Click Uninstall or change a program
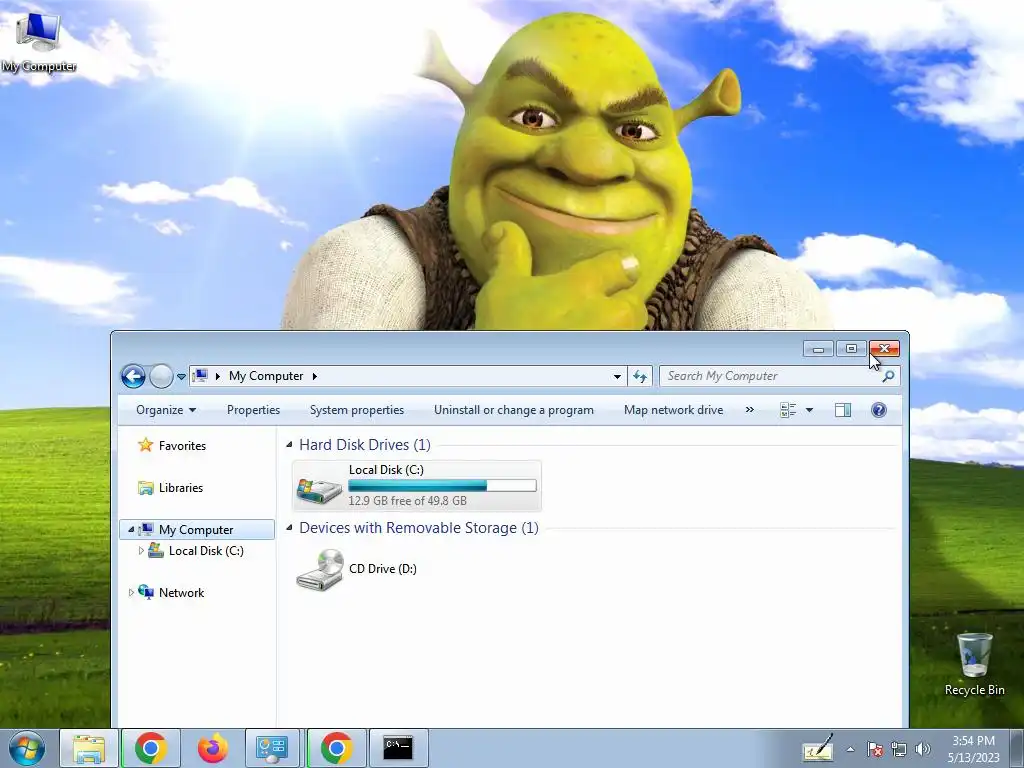 point(514,410)
